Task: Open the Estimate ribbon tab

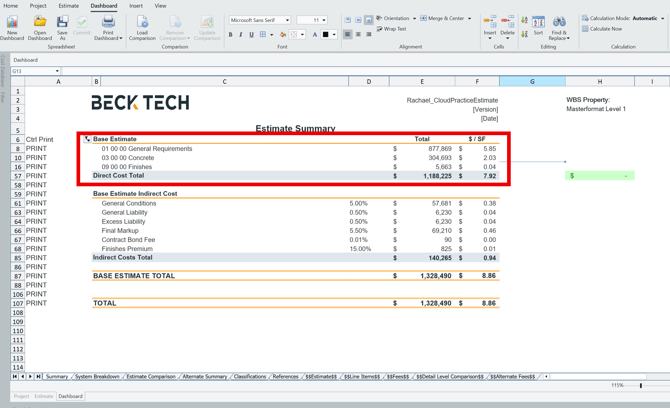Action: [x=68, y=6]
